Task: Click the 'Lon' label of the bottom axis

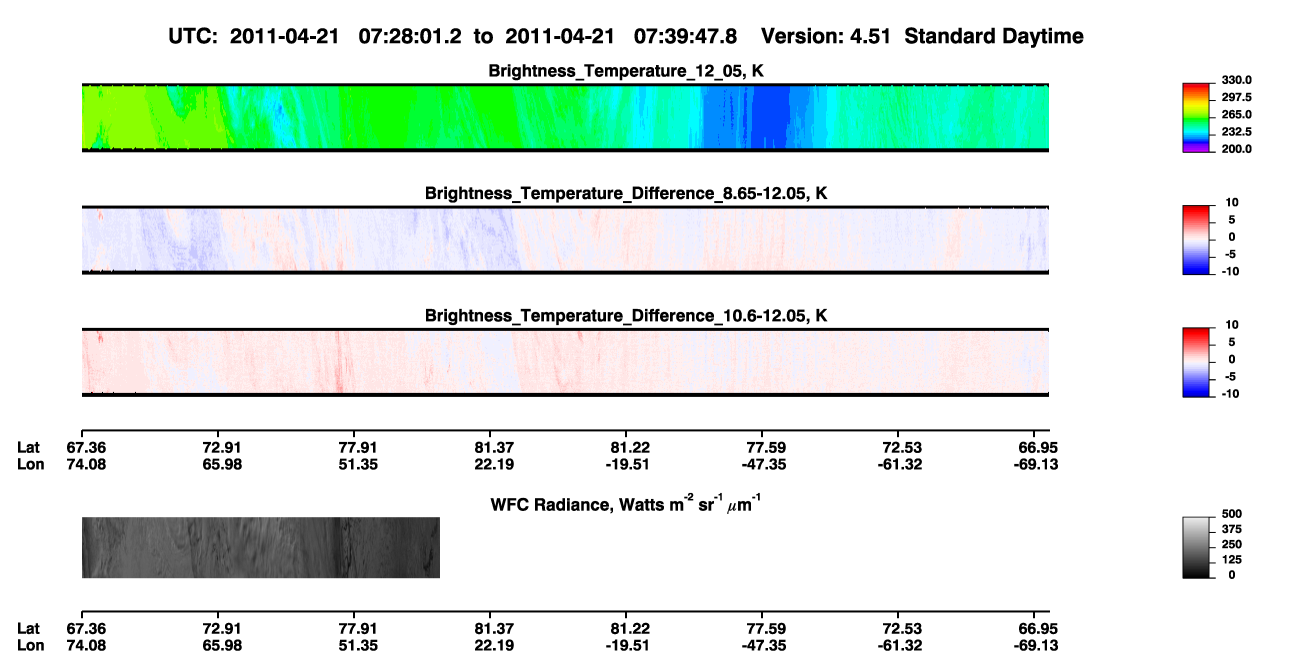Action: pos(30,645)
